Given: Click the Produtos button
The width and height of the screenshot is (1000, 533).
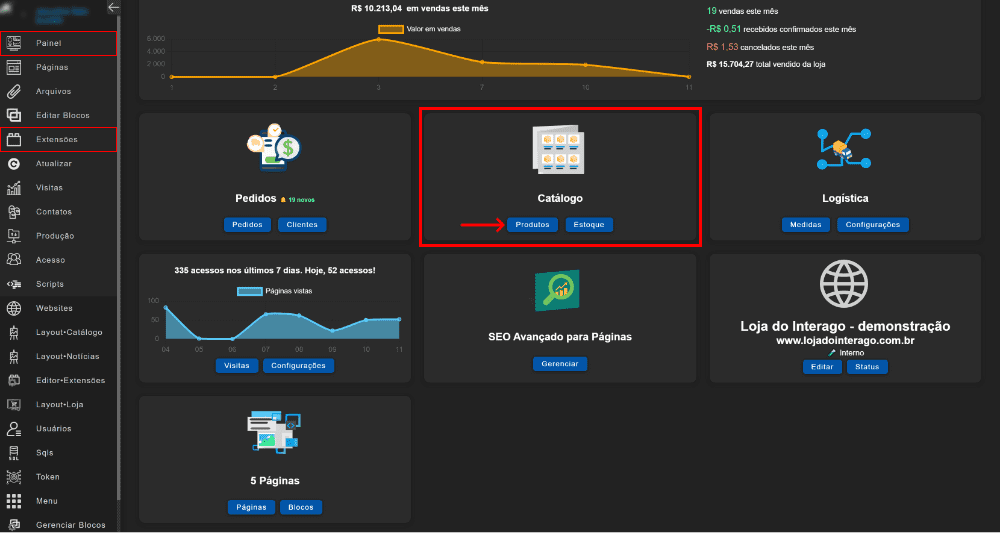Looking at the screenshot, I should [x=532, y=225].
